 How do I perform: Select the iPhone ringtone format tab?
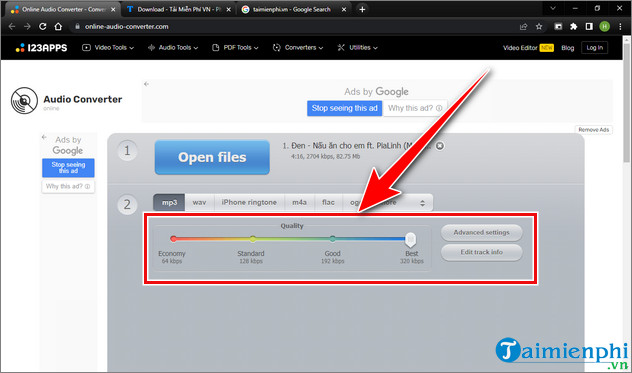click(x=249, y=202)
